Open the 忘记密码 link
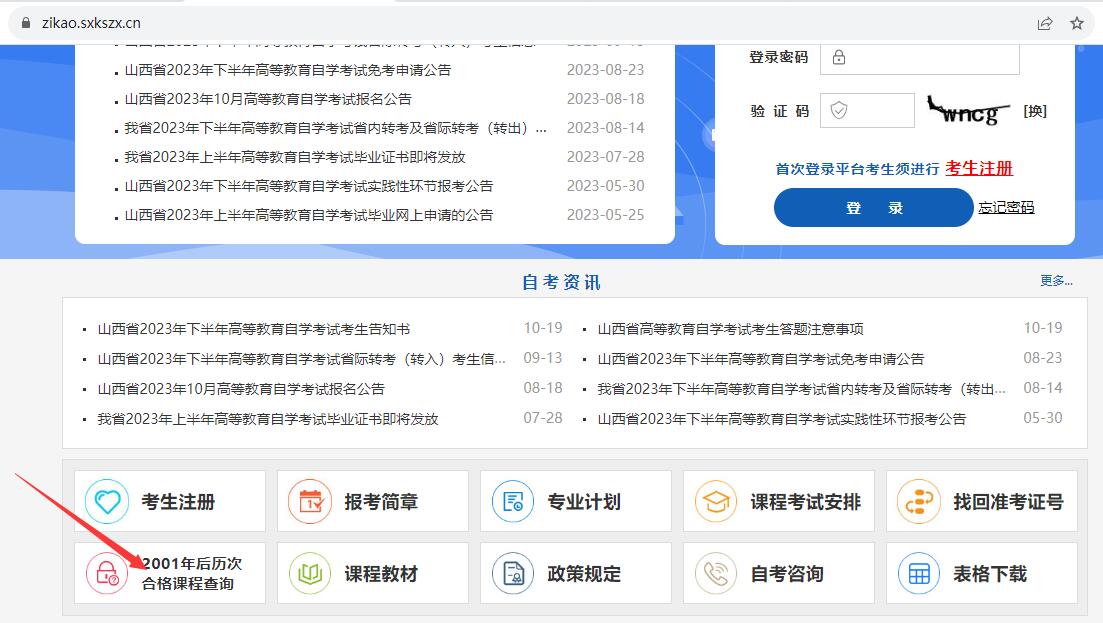The height and width of the screenshot is (623, 1103). (1006, 208)
